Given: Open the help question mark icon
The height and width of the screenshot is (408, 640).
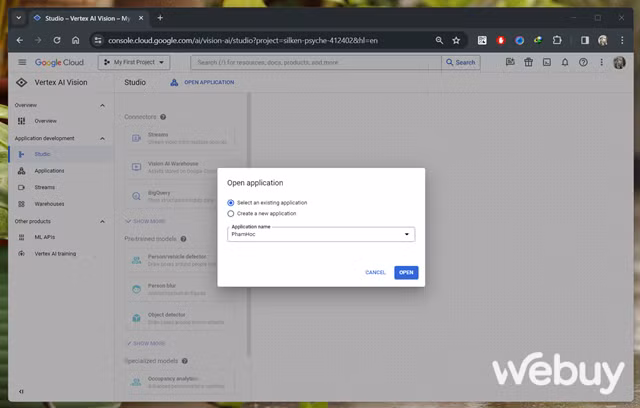Looking at the screenshot, I should (x=583, y=62).
